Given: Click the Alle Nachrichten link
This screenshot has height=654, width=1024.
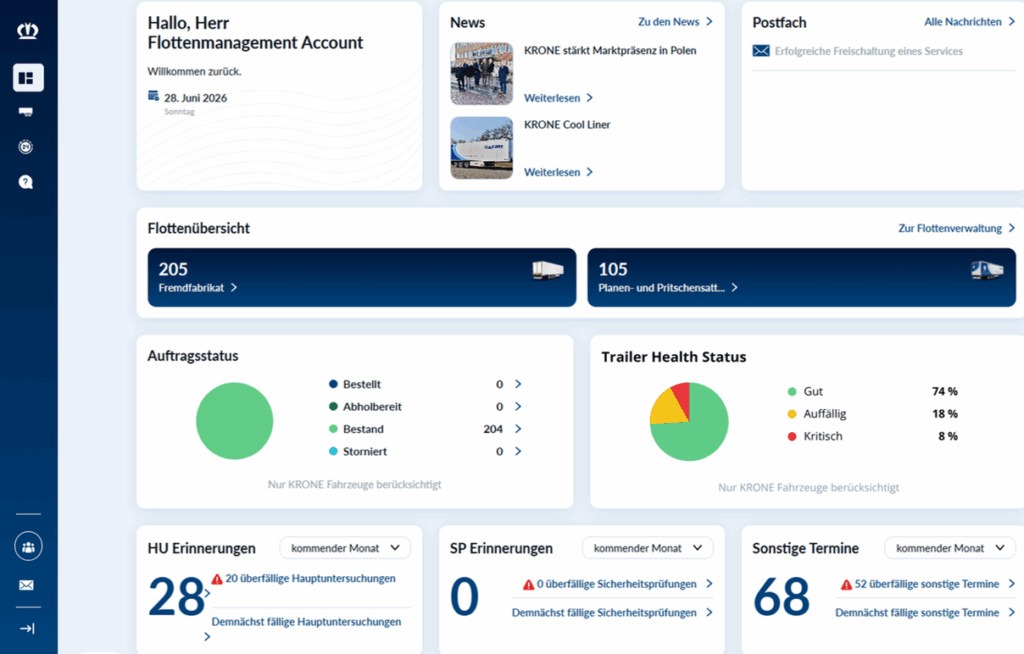Looking at the screenshot, I should [x=969, y=22].
